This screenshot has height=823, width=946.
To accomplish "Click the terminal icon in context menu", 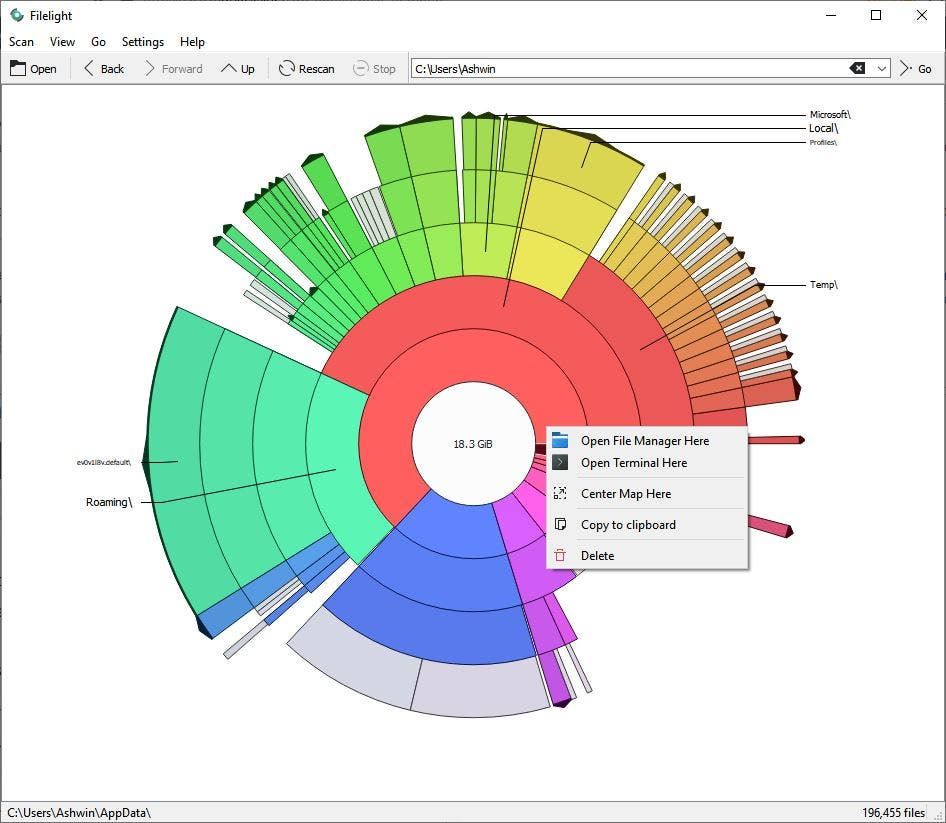I will 560,463.
